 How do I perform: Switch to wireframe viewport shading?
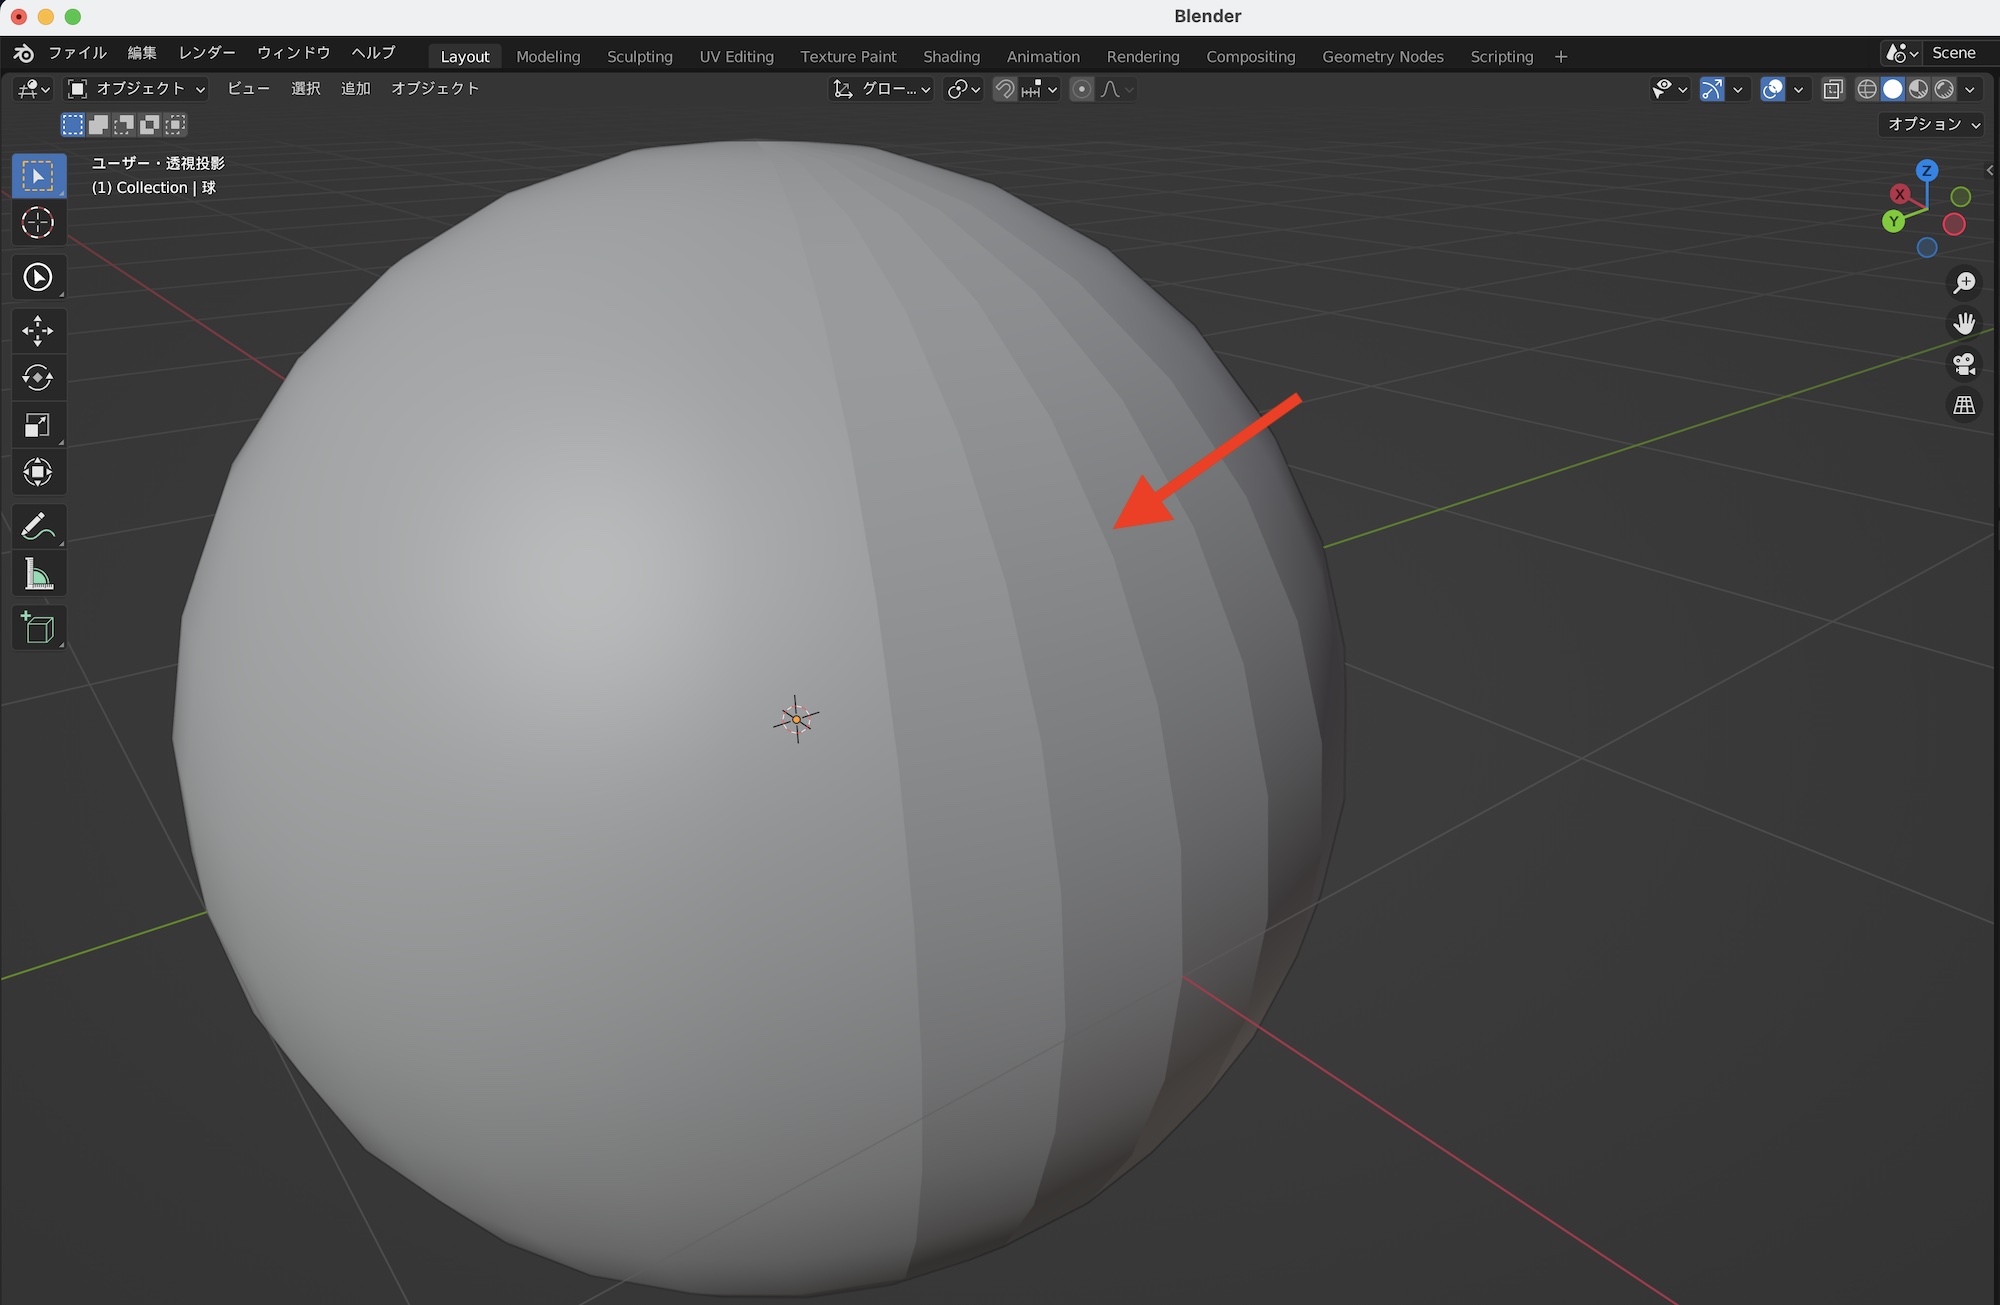point(1866,90)
